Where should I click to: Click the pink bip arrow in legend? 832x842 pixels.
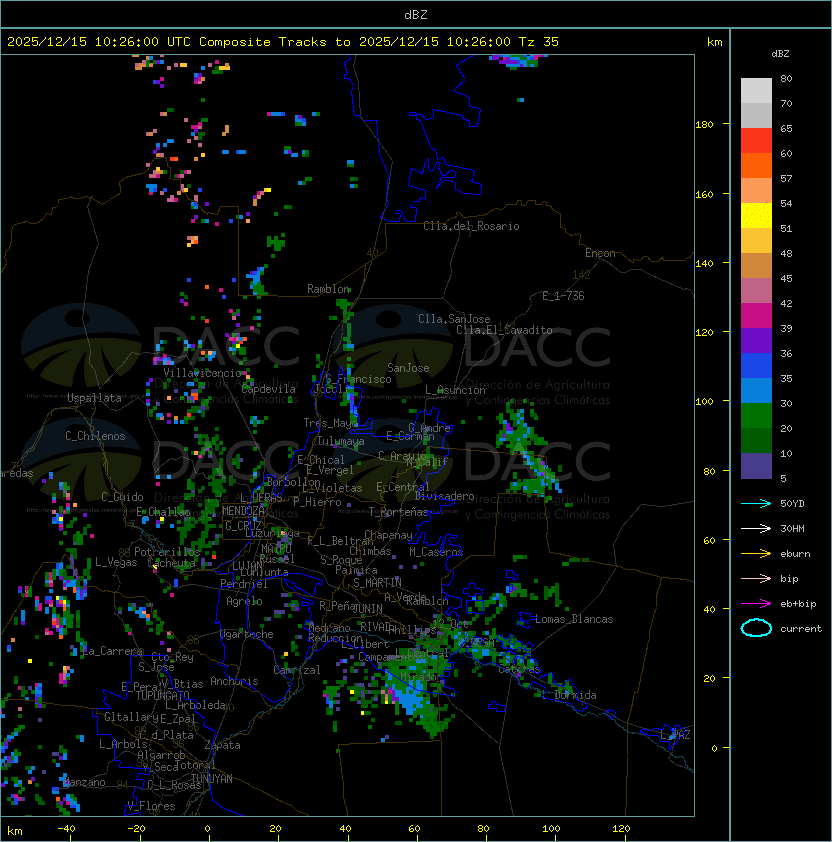tap(756, 578)
